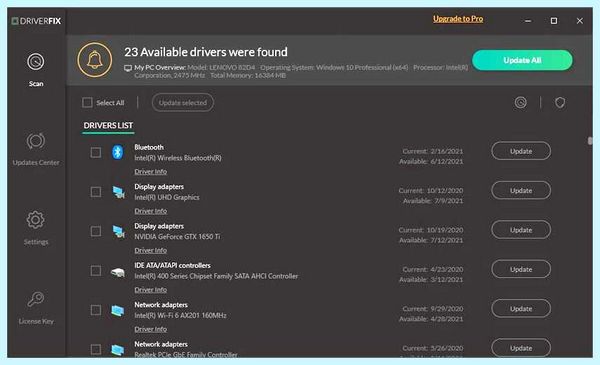Update the SATA AHCI Controller driver
Viewport: 600px width, 365px height.
521,269
